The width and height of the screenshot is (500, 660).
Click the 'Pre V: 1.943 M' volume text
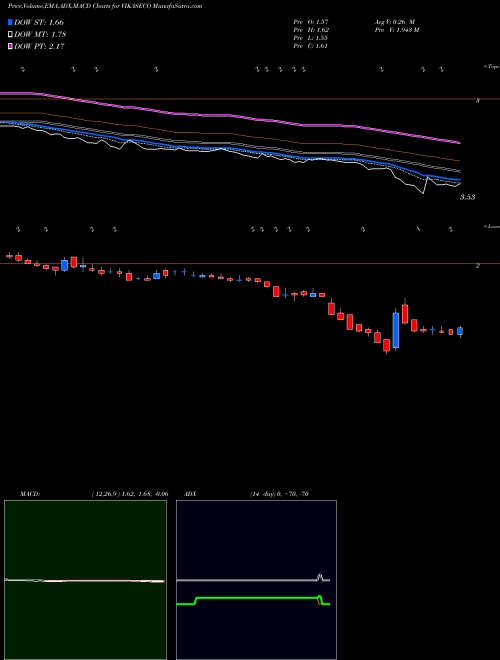click(396, 30)
